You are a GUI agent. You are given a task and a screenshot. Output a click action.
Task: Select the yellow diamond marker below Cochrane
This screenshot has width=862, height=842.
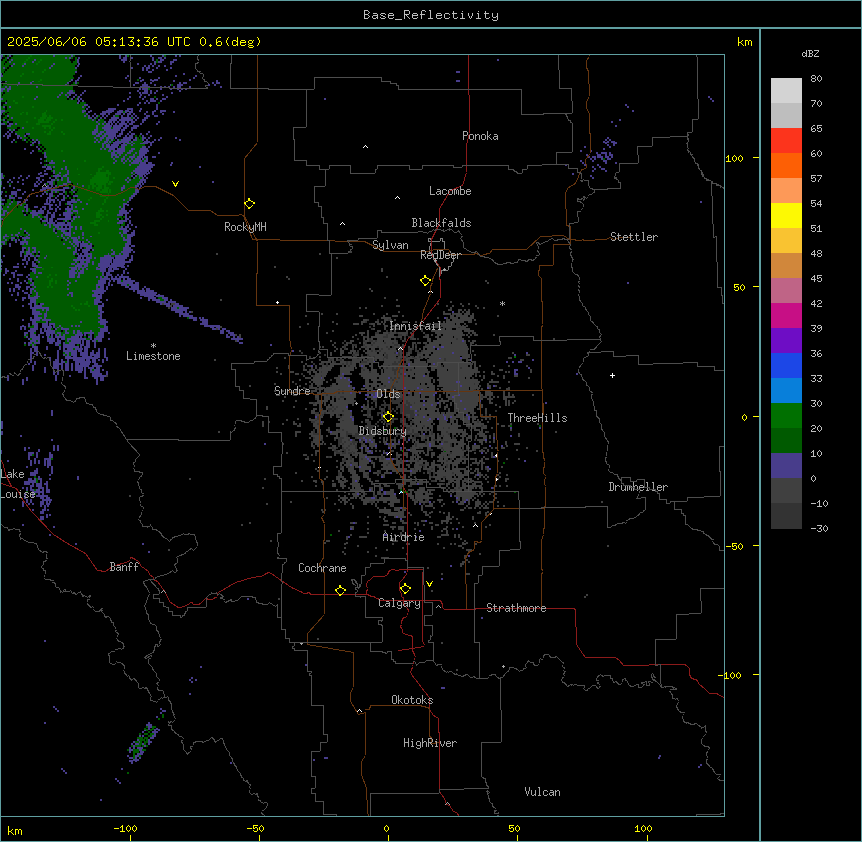(x=340, y=590)
